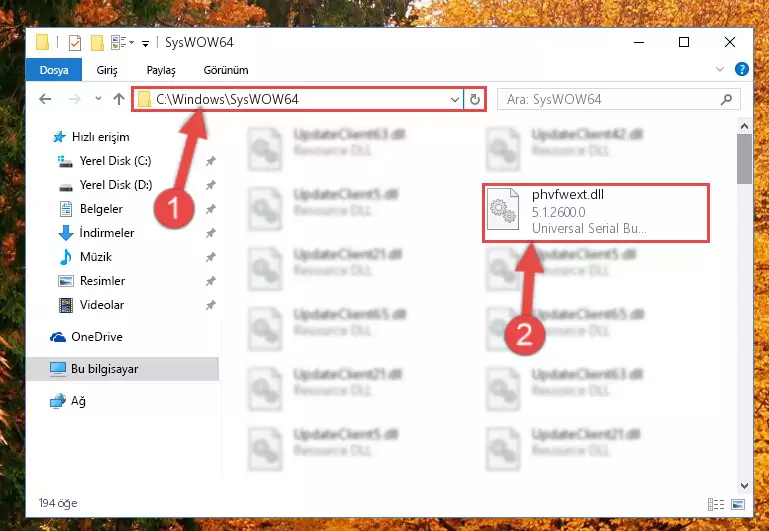
Task: Switch to the Giriş ribbon tab
Action: (x=107, y=70)
